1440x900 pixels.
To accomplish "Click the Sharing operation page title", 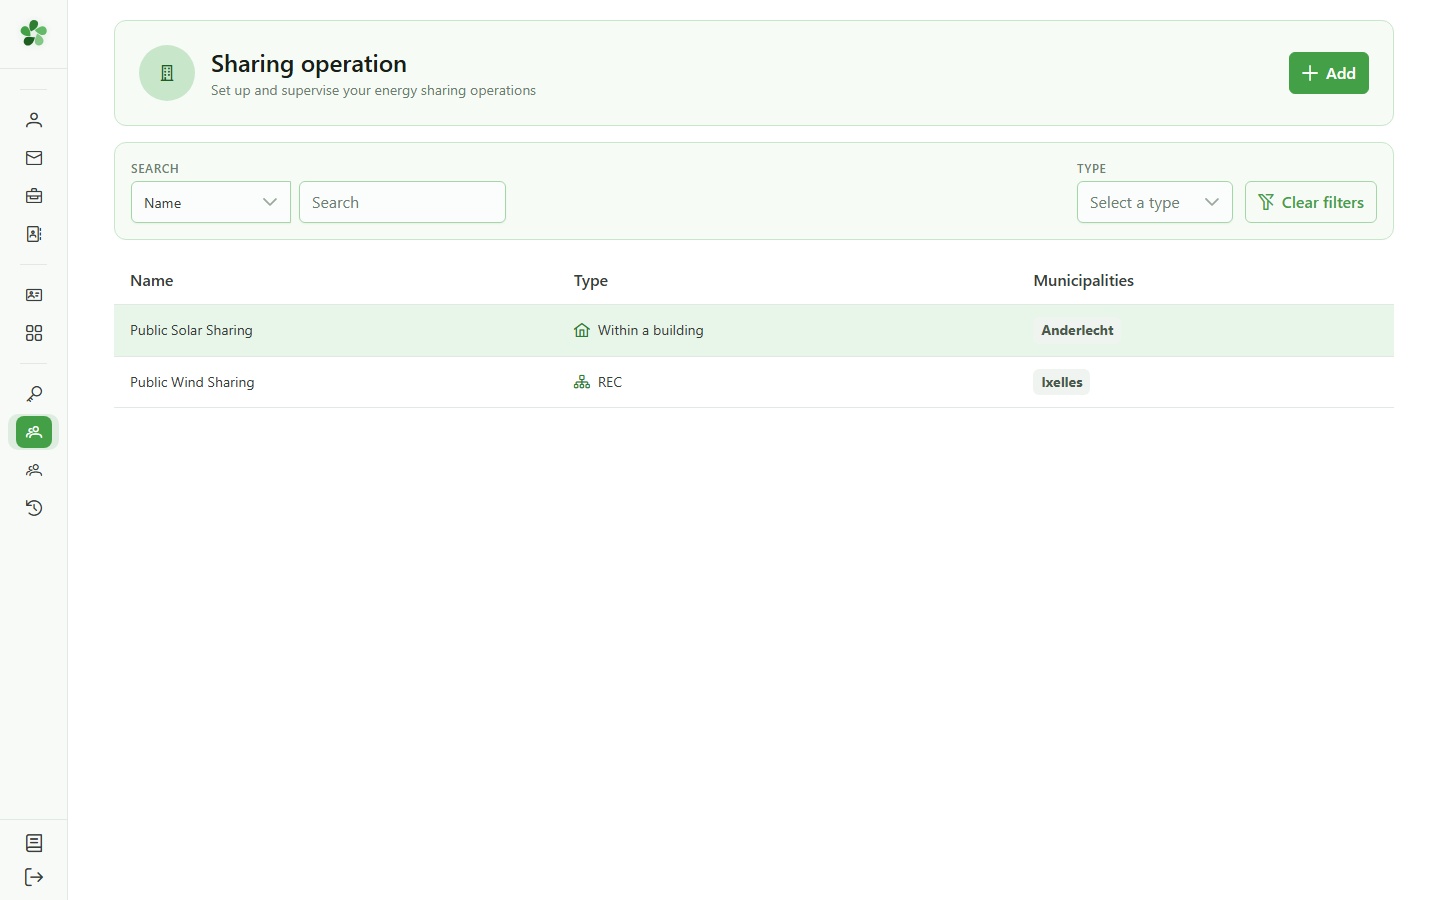I will 309,63.
